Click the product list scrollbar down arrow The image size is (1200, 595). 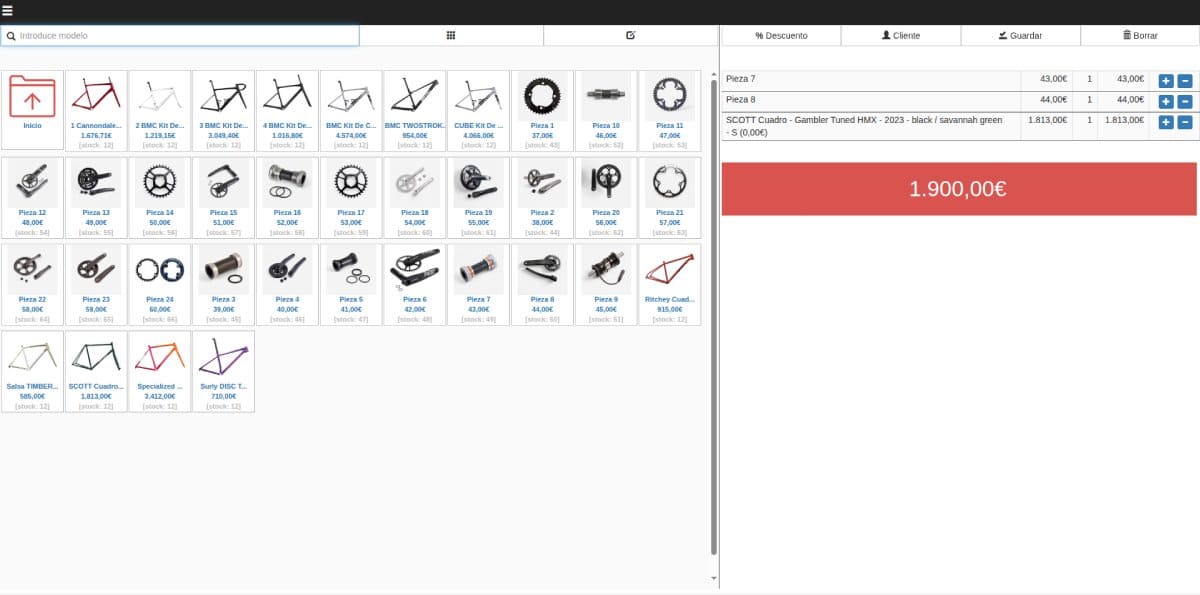point(713,579)
